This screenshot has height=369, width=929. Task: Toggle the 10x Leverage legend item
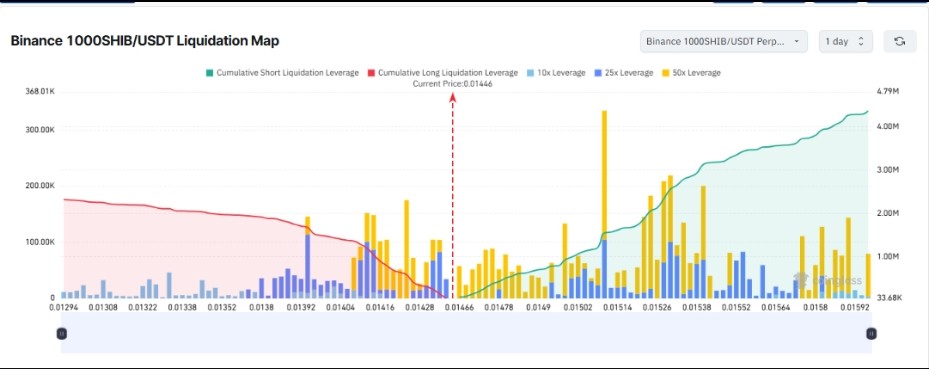556,73
